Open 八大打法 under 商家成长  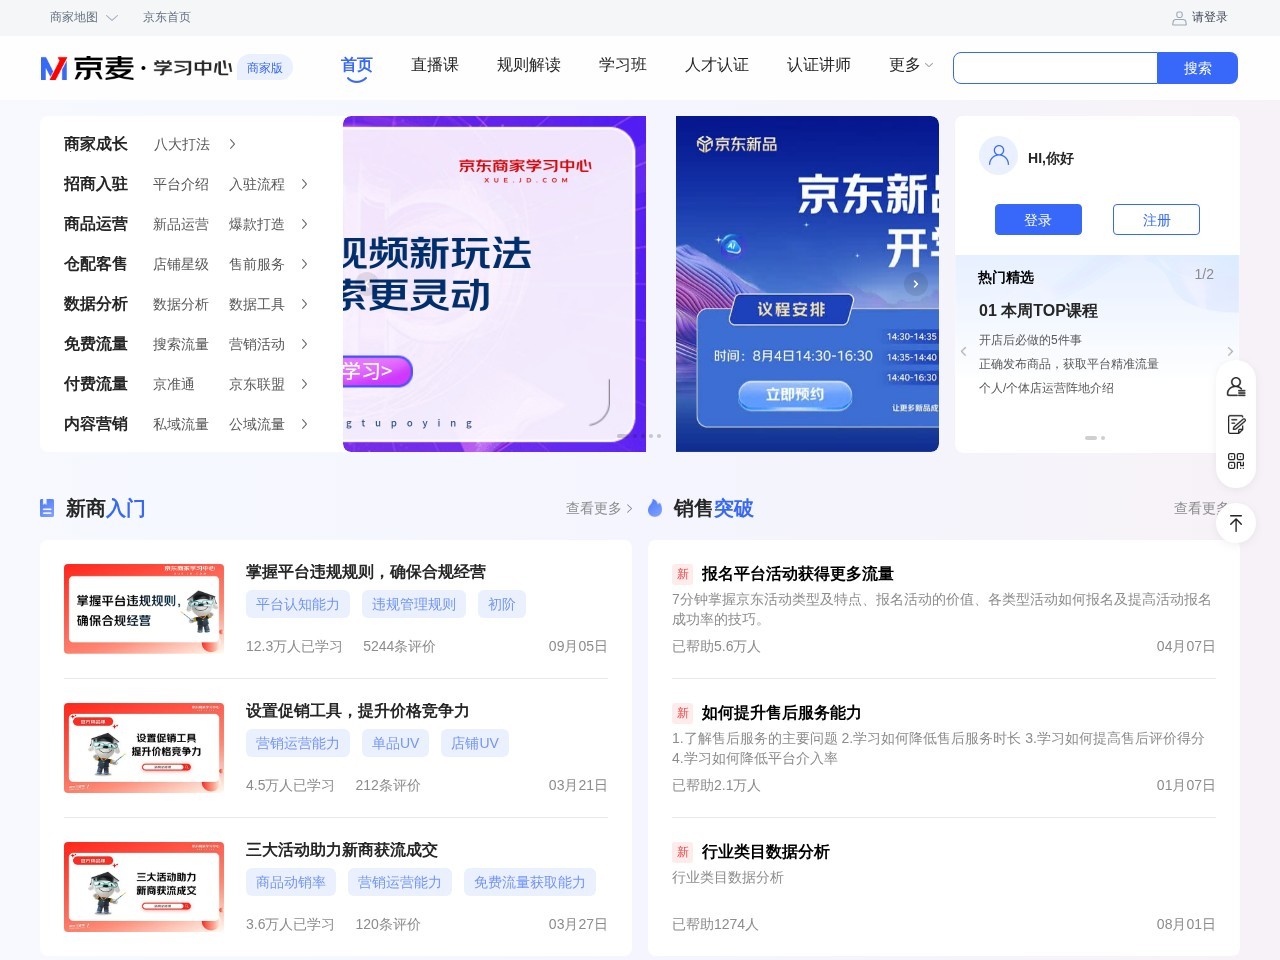coord(181,144)
